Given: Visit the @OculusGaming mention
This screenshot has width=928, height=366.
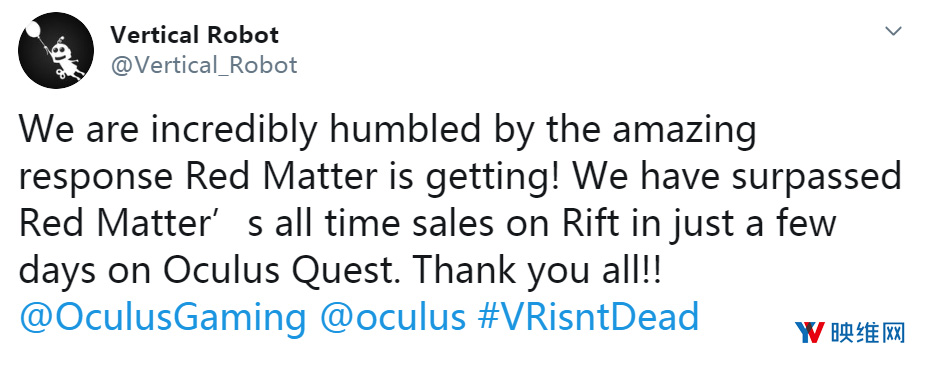Looking at the screenshot, I should (x=163, y=317).
